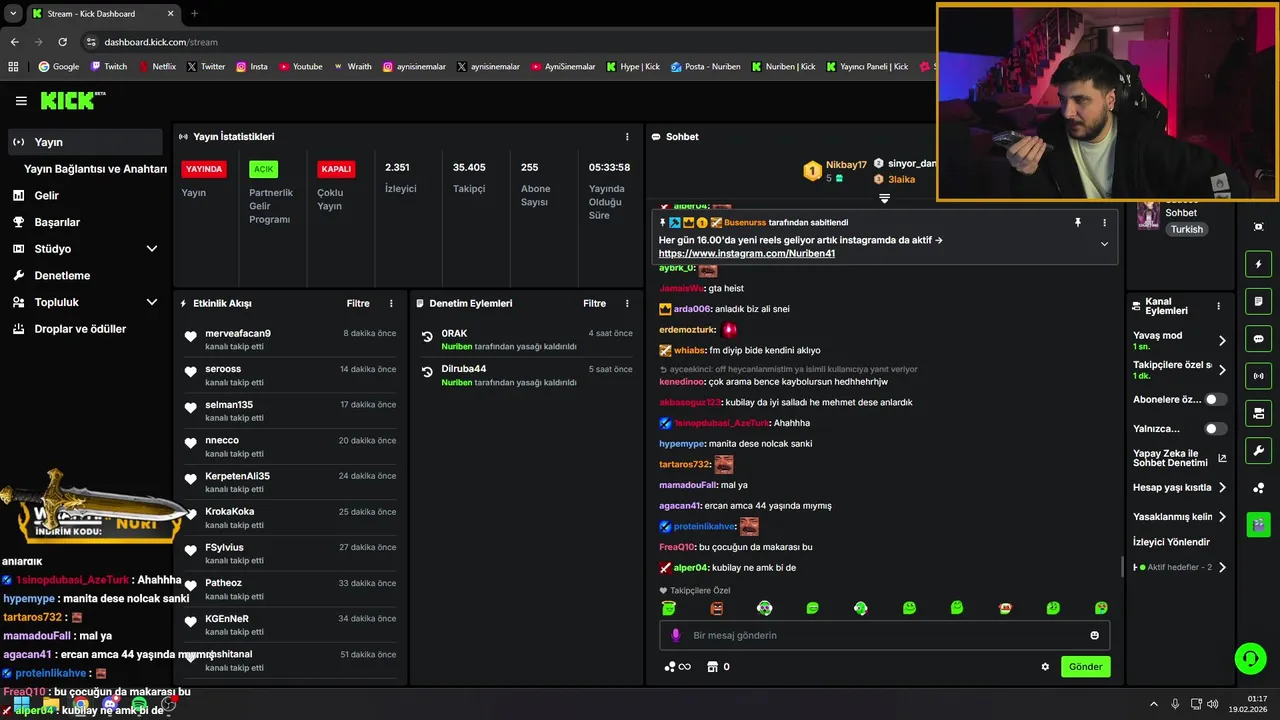1280x720 pixels.
Task: Open Yavaş mod settings arrow
Action: [x=1221, y=341]
